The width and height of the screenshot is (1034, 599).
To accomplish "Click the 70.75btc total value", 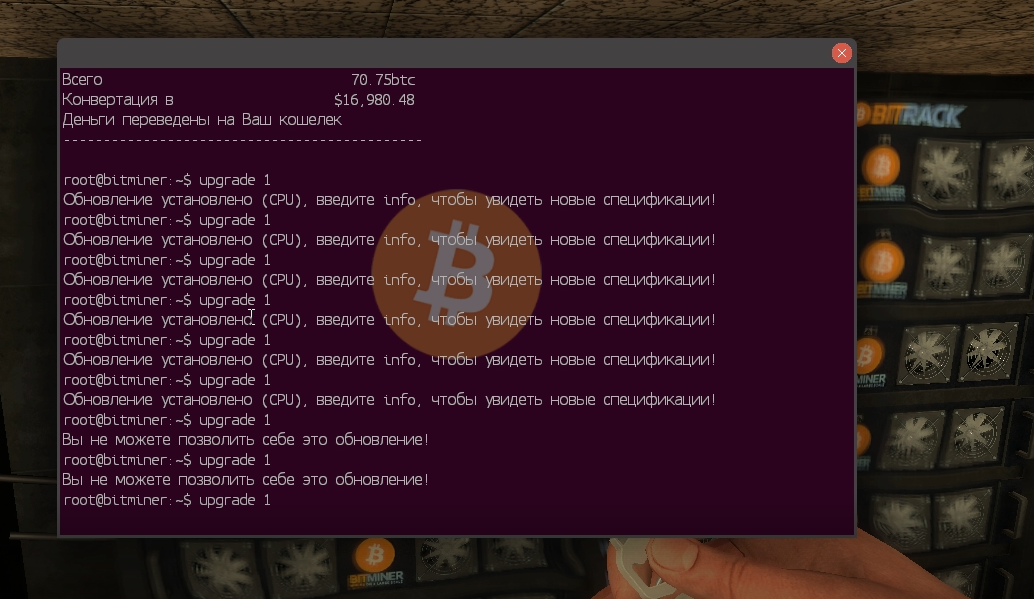I will [382, 80].
